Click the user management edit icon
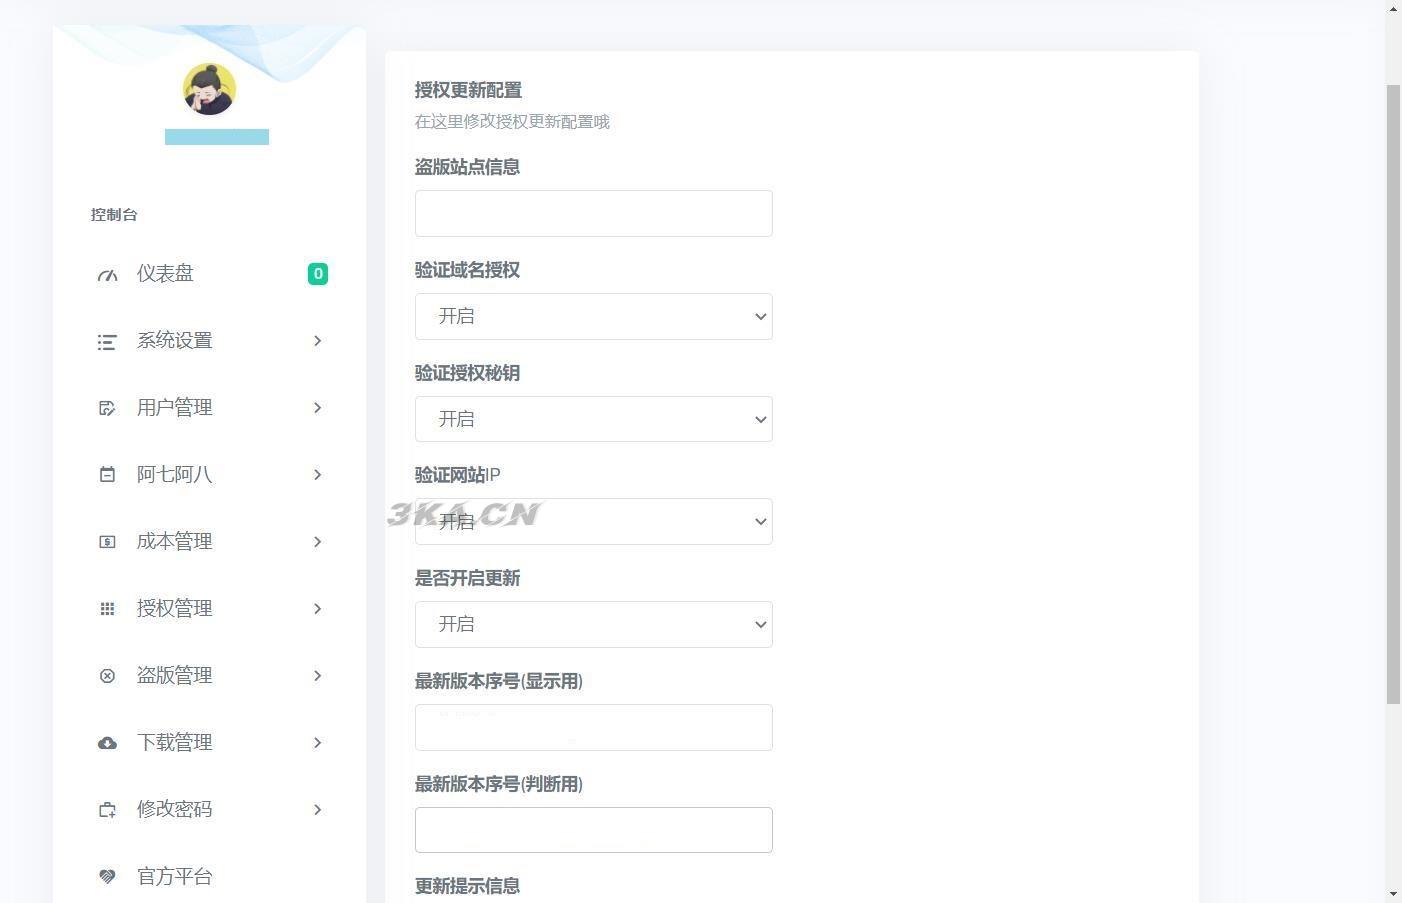The image size is (1402, 903). [x=107, y=408]
